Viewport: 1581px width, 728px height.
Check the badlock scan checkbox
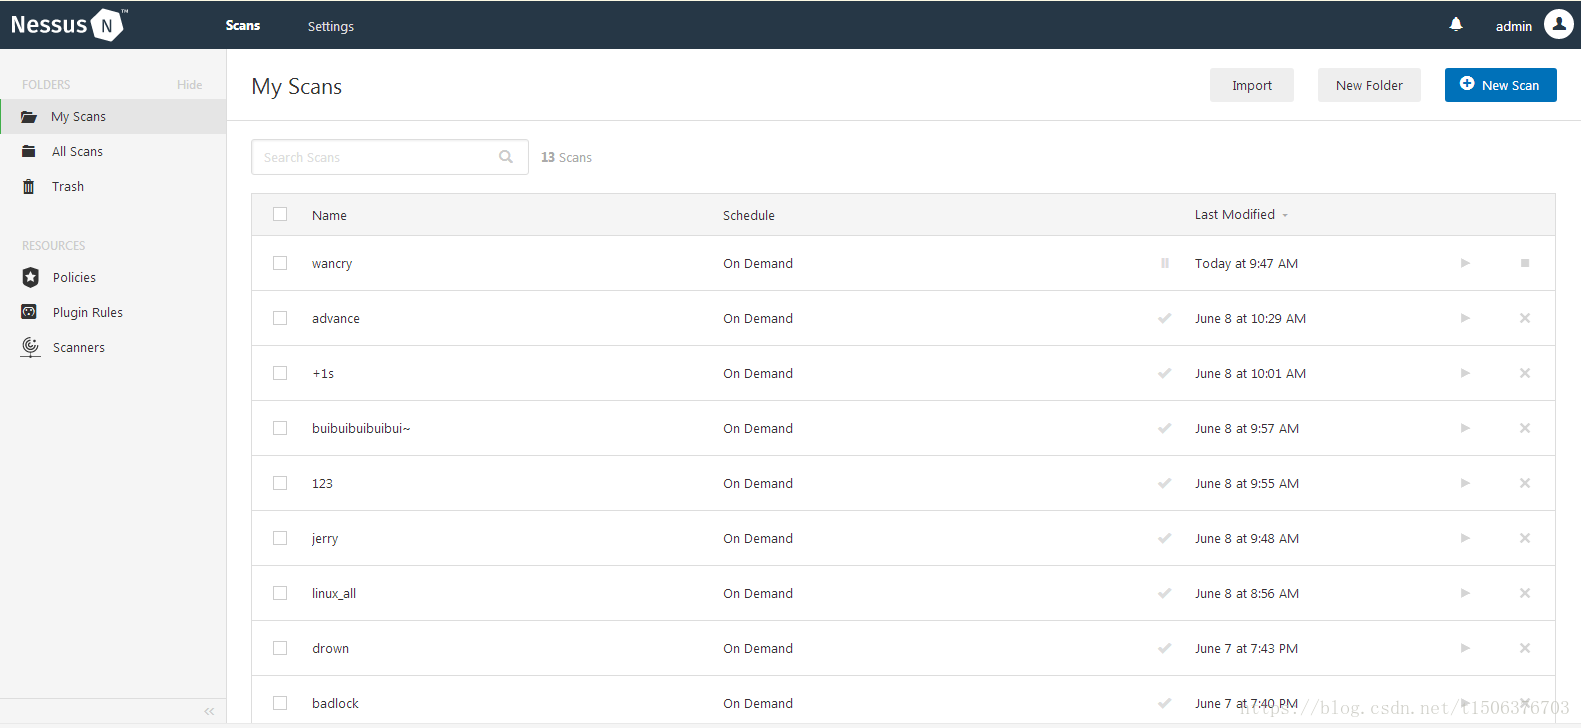(280, 703)
